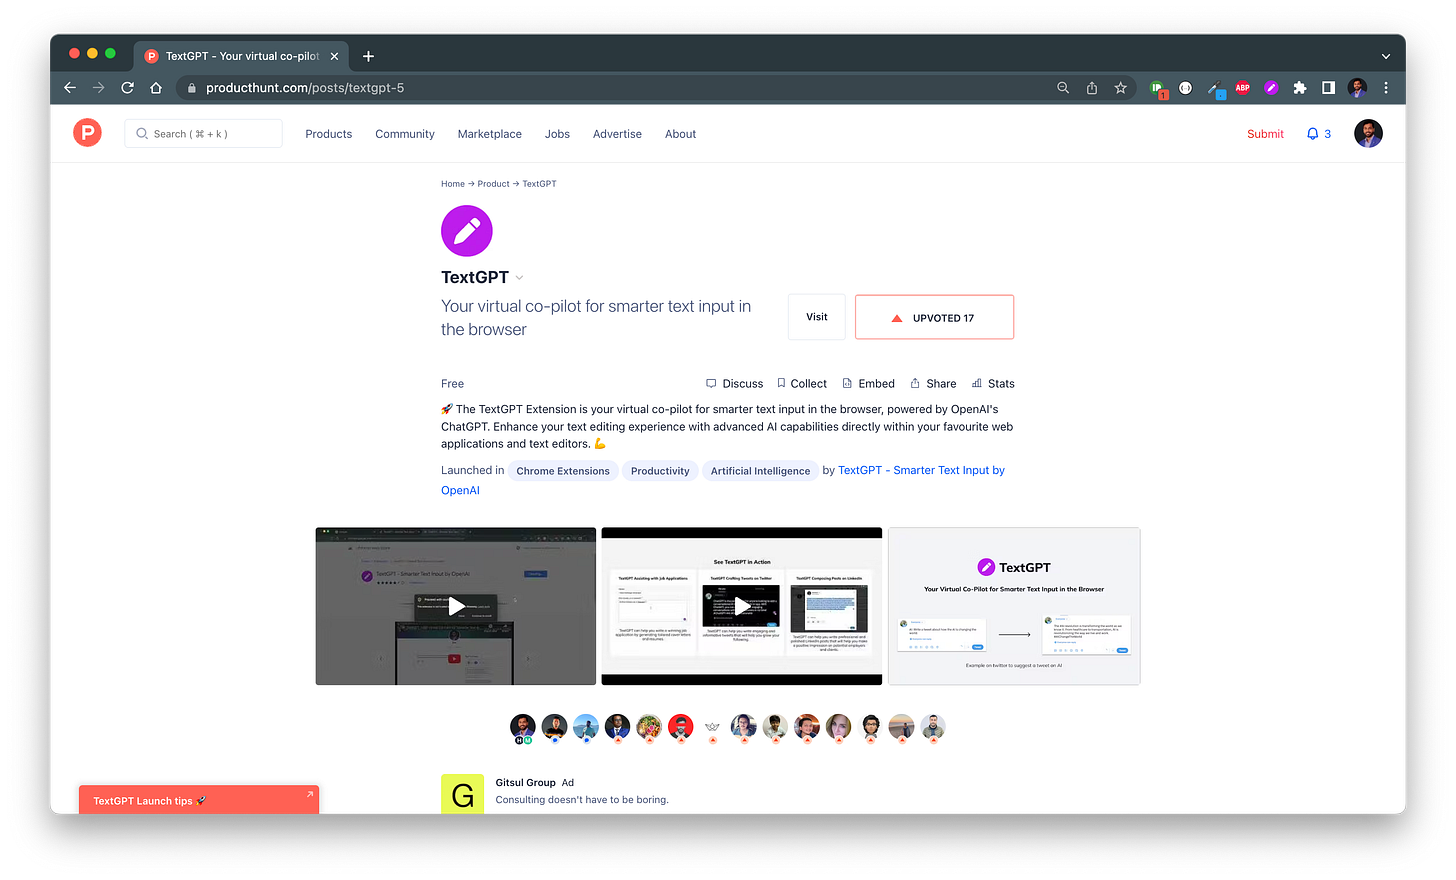Go back in browser history

(70, 88)
